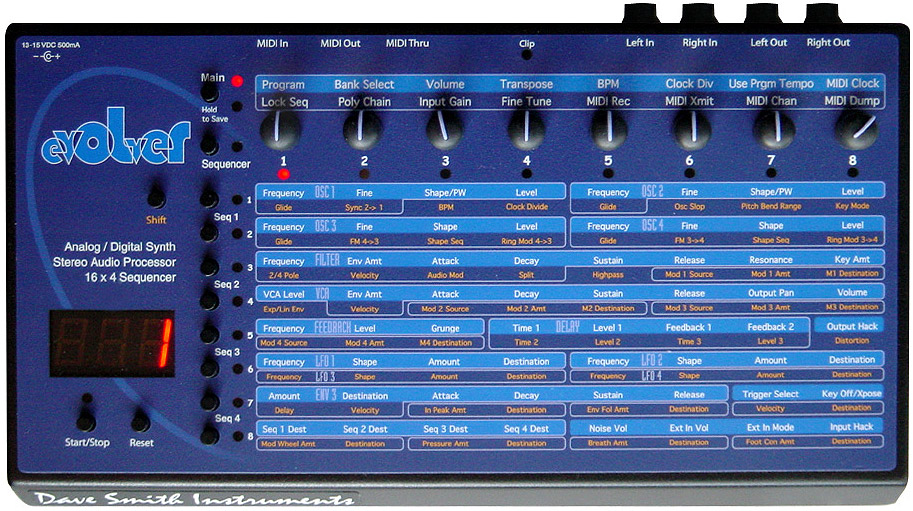Select row 4 button for VCA

209,301
